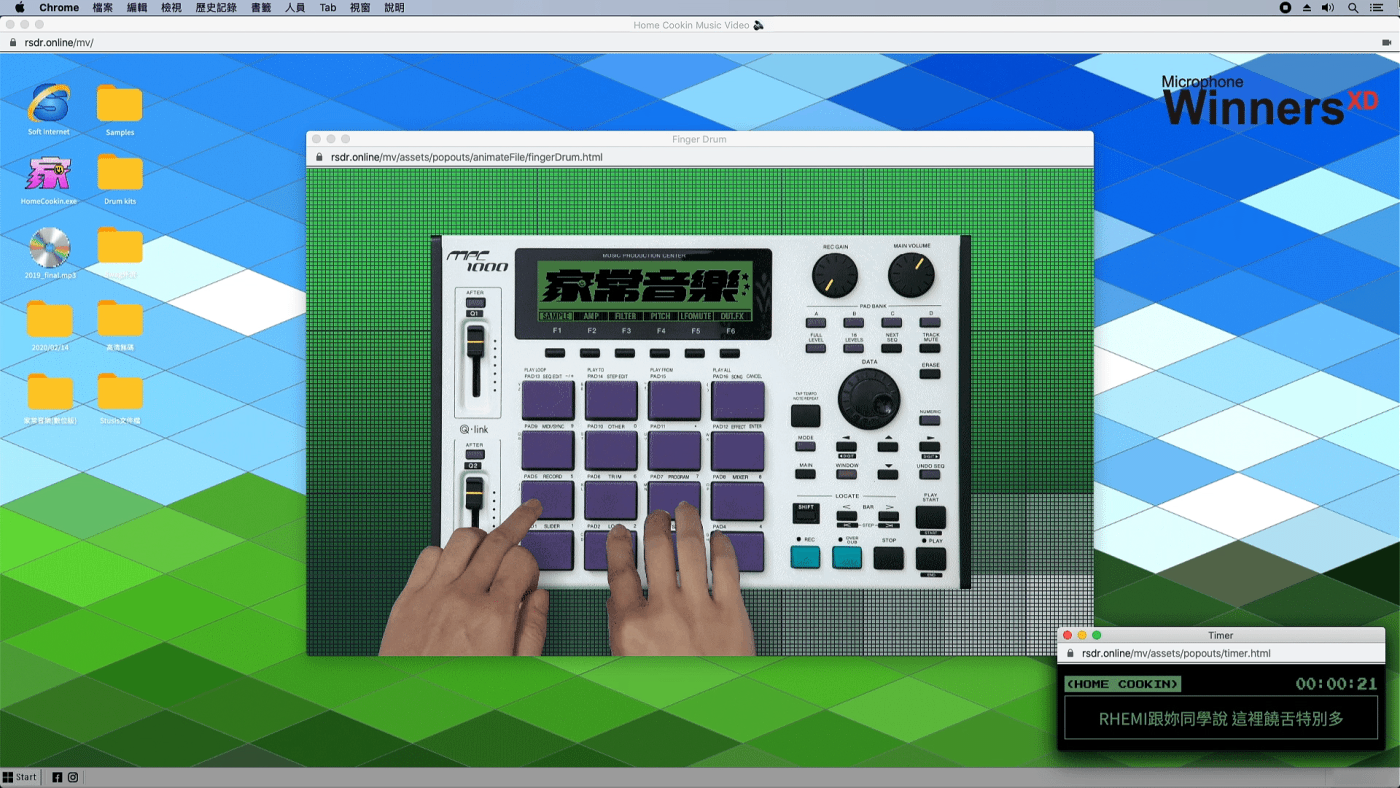Open macOS Spotlight search icon
The image size is (1400, 788).
tap(1353, 7)
